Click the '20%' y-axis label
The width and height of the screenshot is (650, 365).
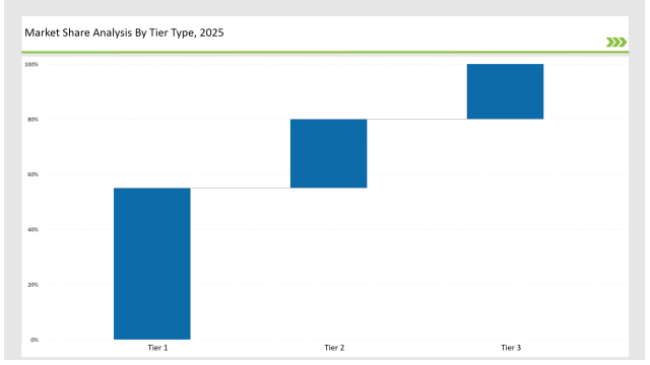pos(33,285)
